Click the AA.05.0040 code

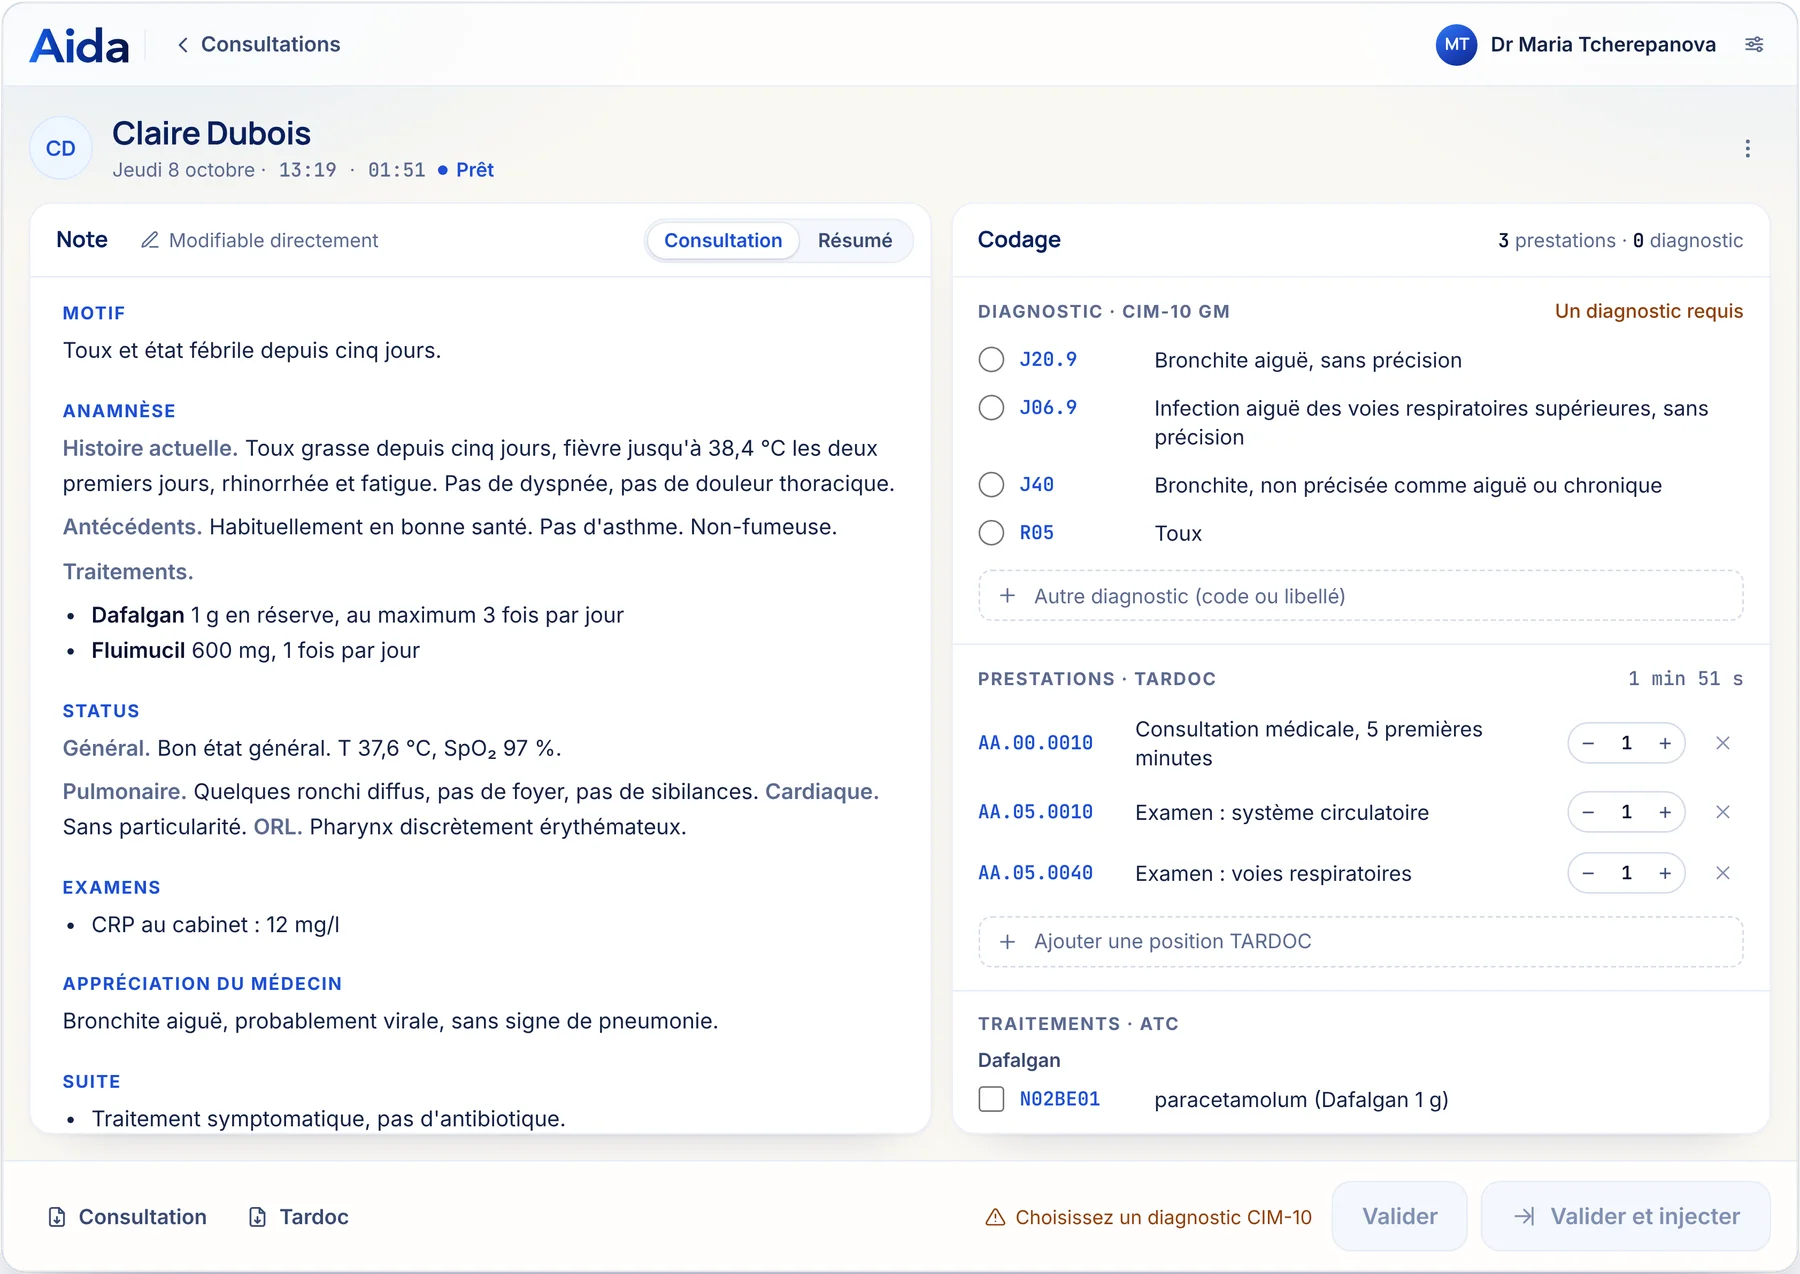[1035, 873]
